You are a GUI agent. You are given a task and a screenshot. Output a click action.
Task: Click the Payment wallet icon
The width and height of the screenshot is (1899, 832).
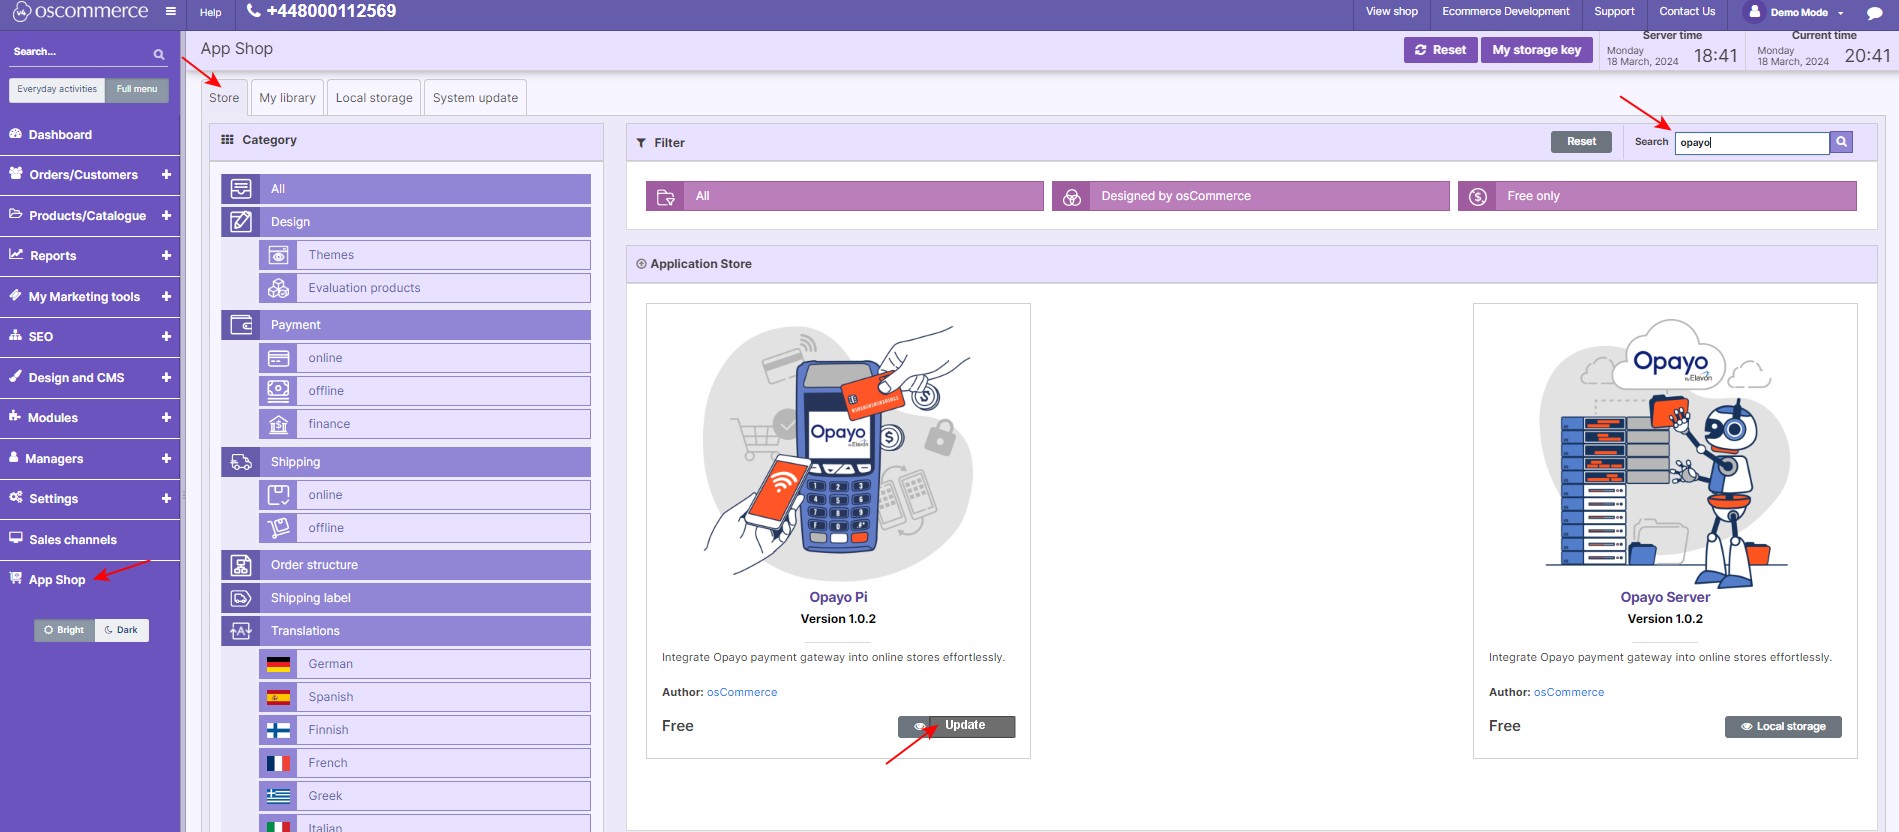pyautogui.click(x=241, y=325)
